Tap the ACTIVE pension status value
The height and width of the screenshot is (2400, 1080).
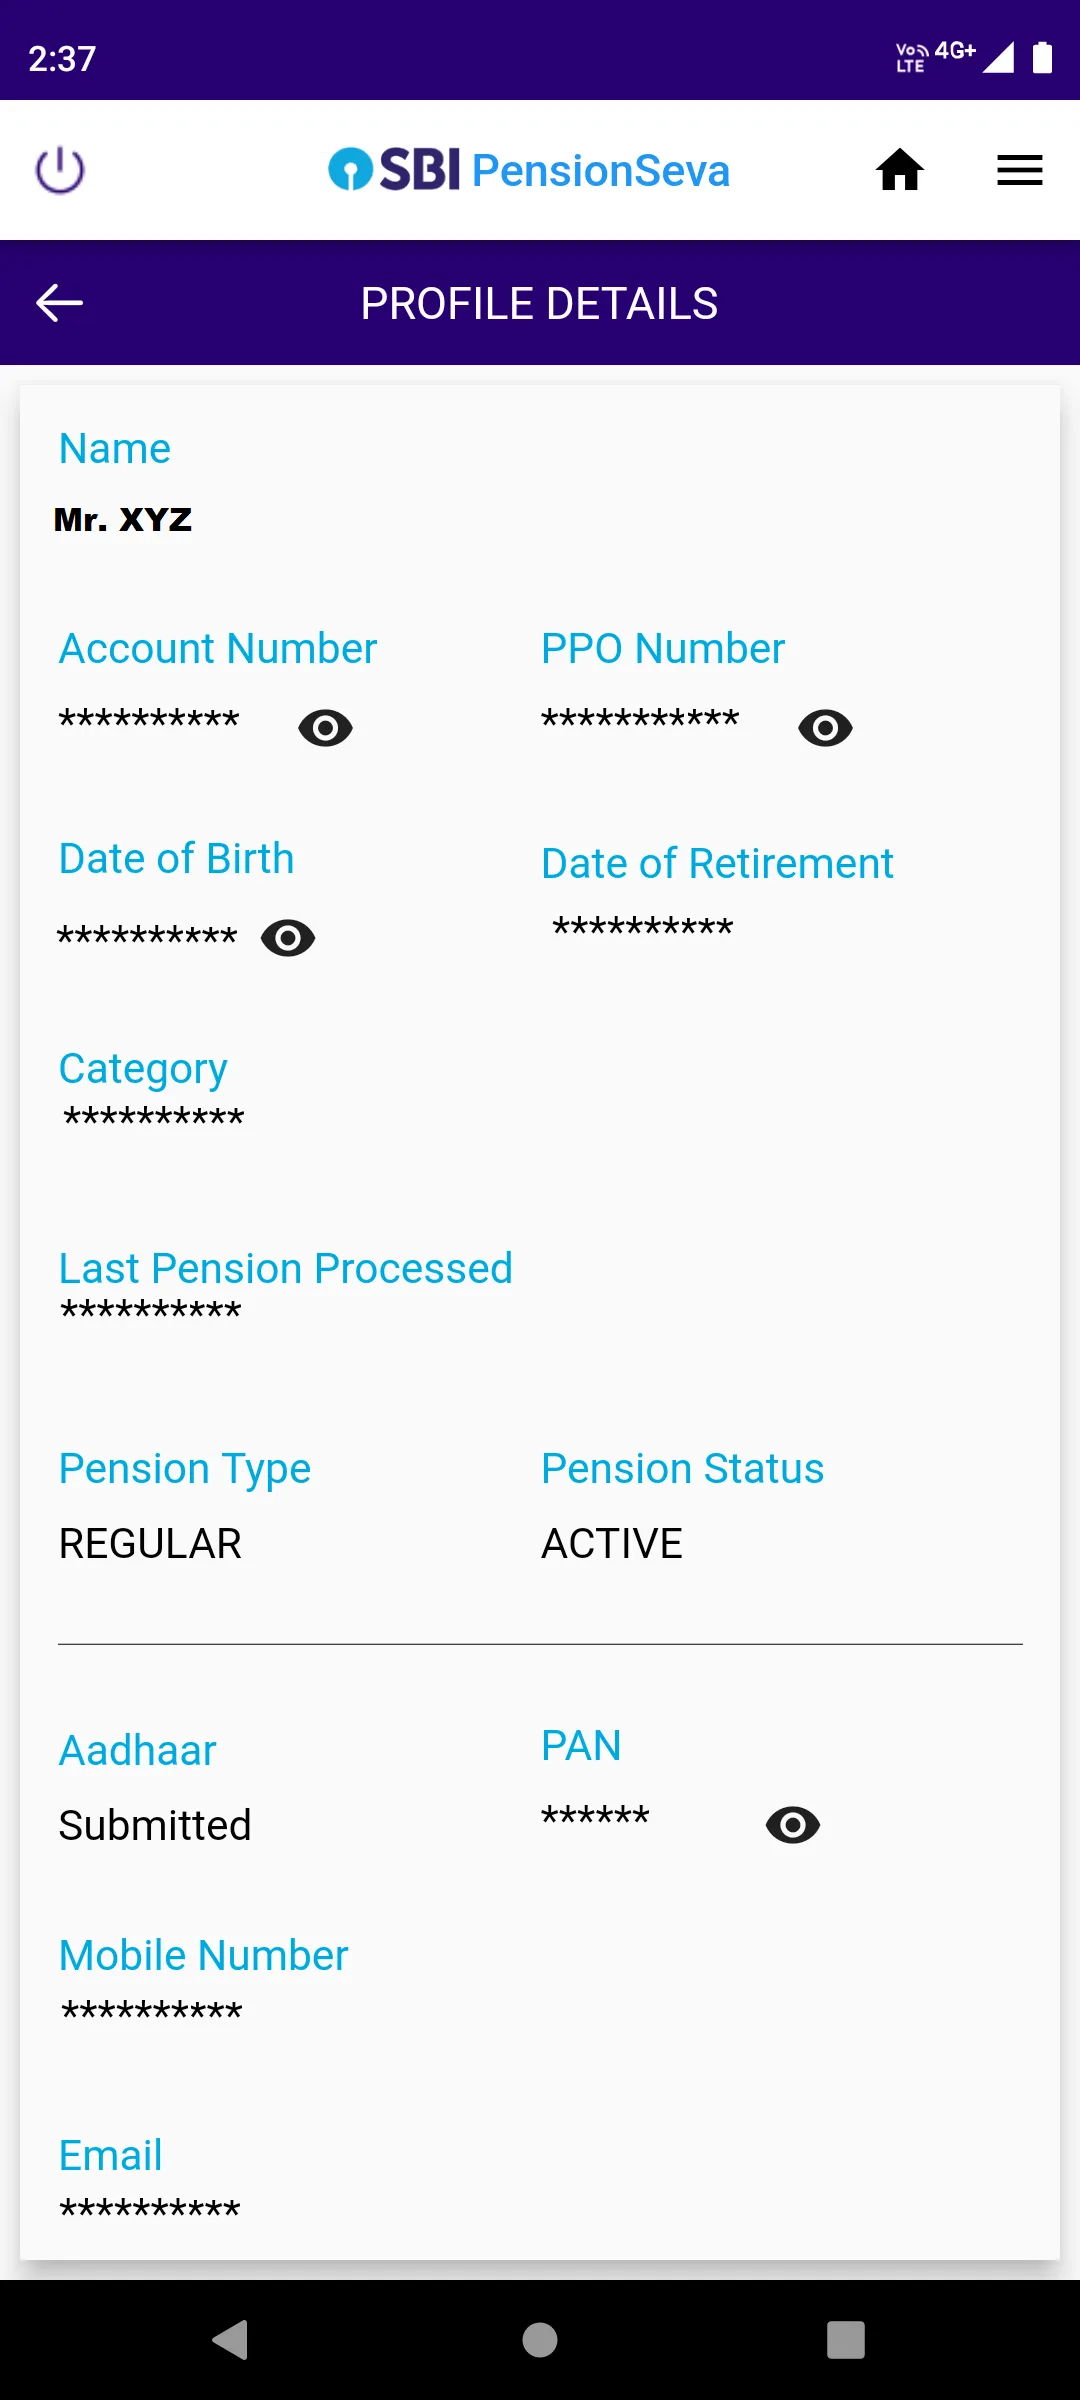[612, 1544]
